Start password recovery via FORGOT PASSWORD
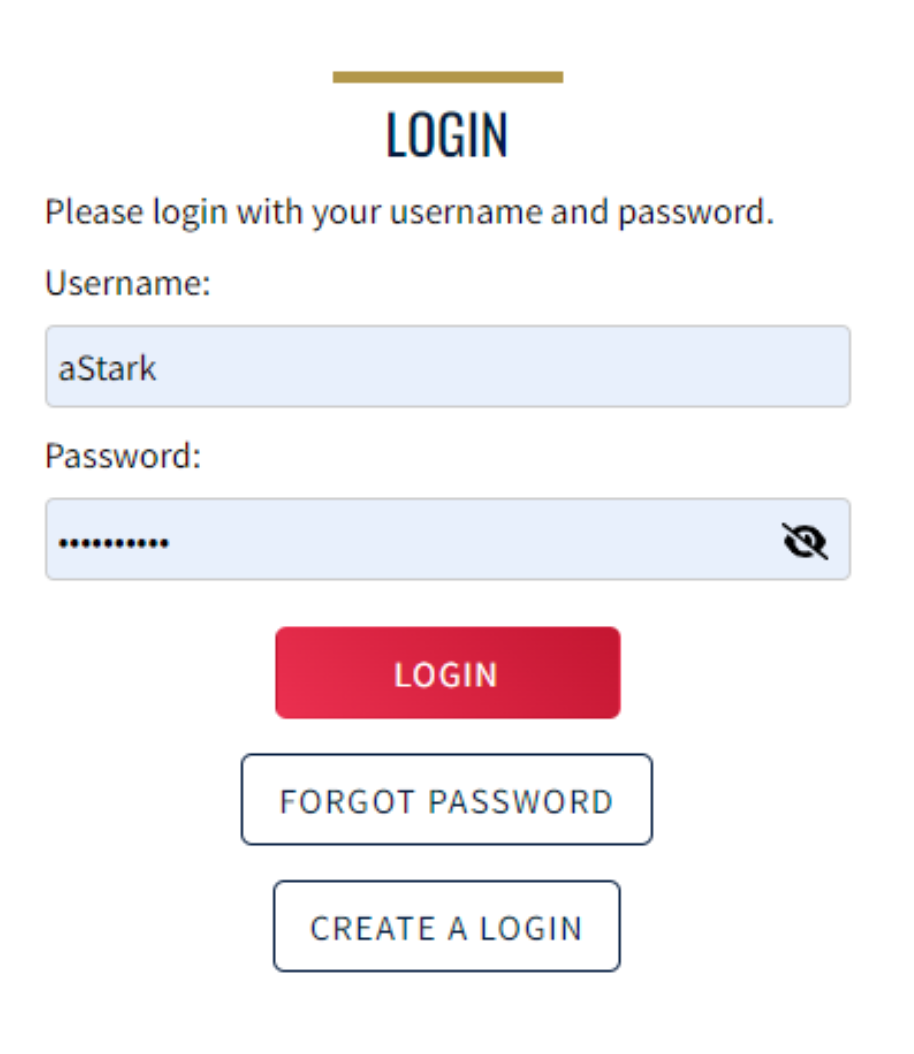 446,800
